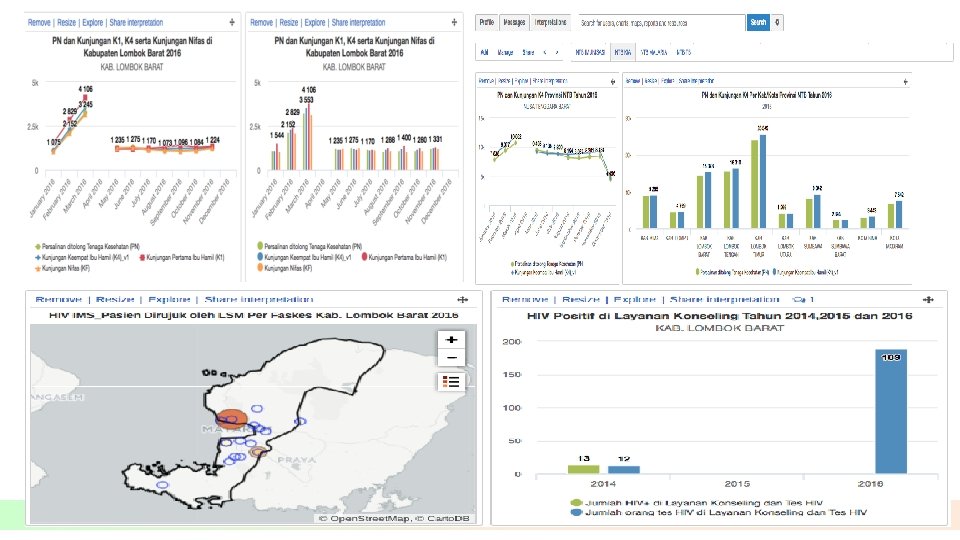Viewport: 960px width, 540px height.
Task: Go to next dashboards with right arrow
Action: [x=557, y=53]
